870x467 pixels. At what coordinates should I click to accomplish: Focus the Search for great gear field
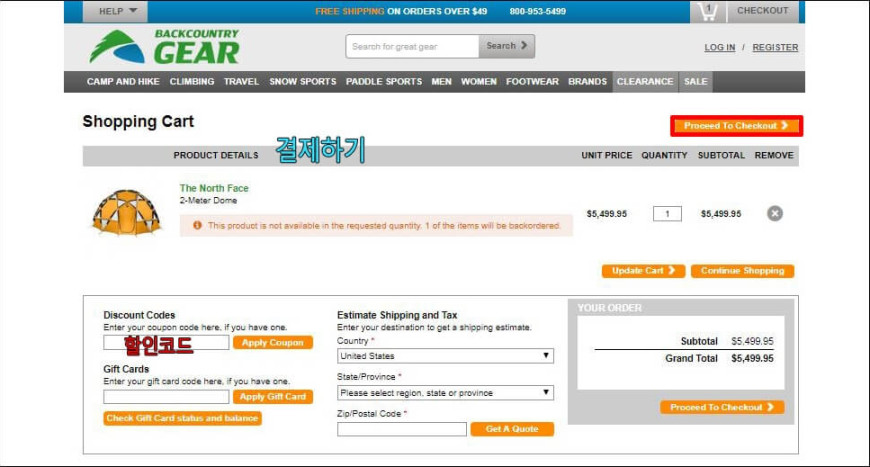pyautogui.click(x=412, y=46)
